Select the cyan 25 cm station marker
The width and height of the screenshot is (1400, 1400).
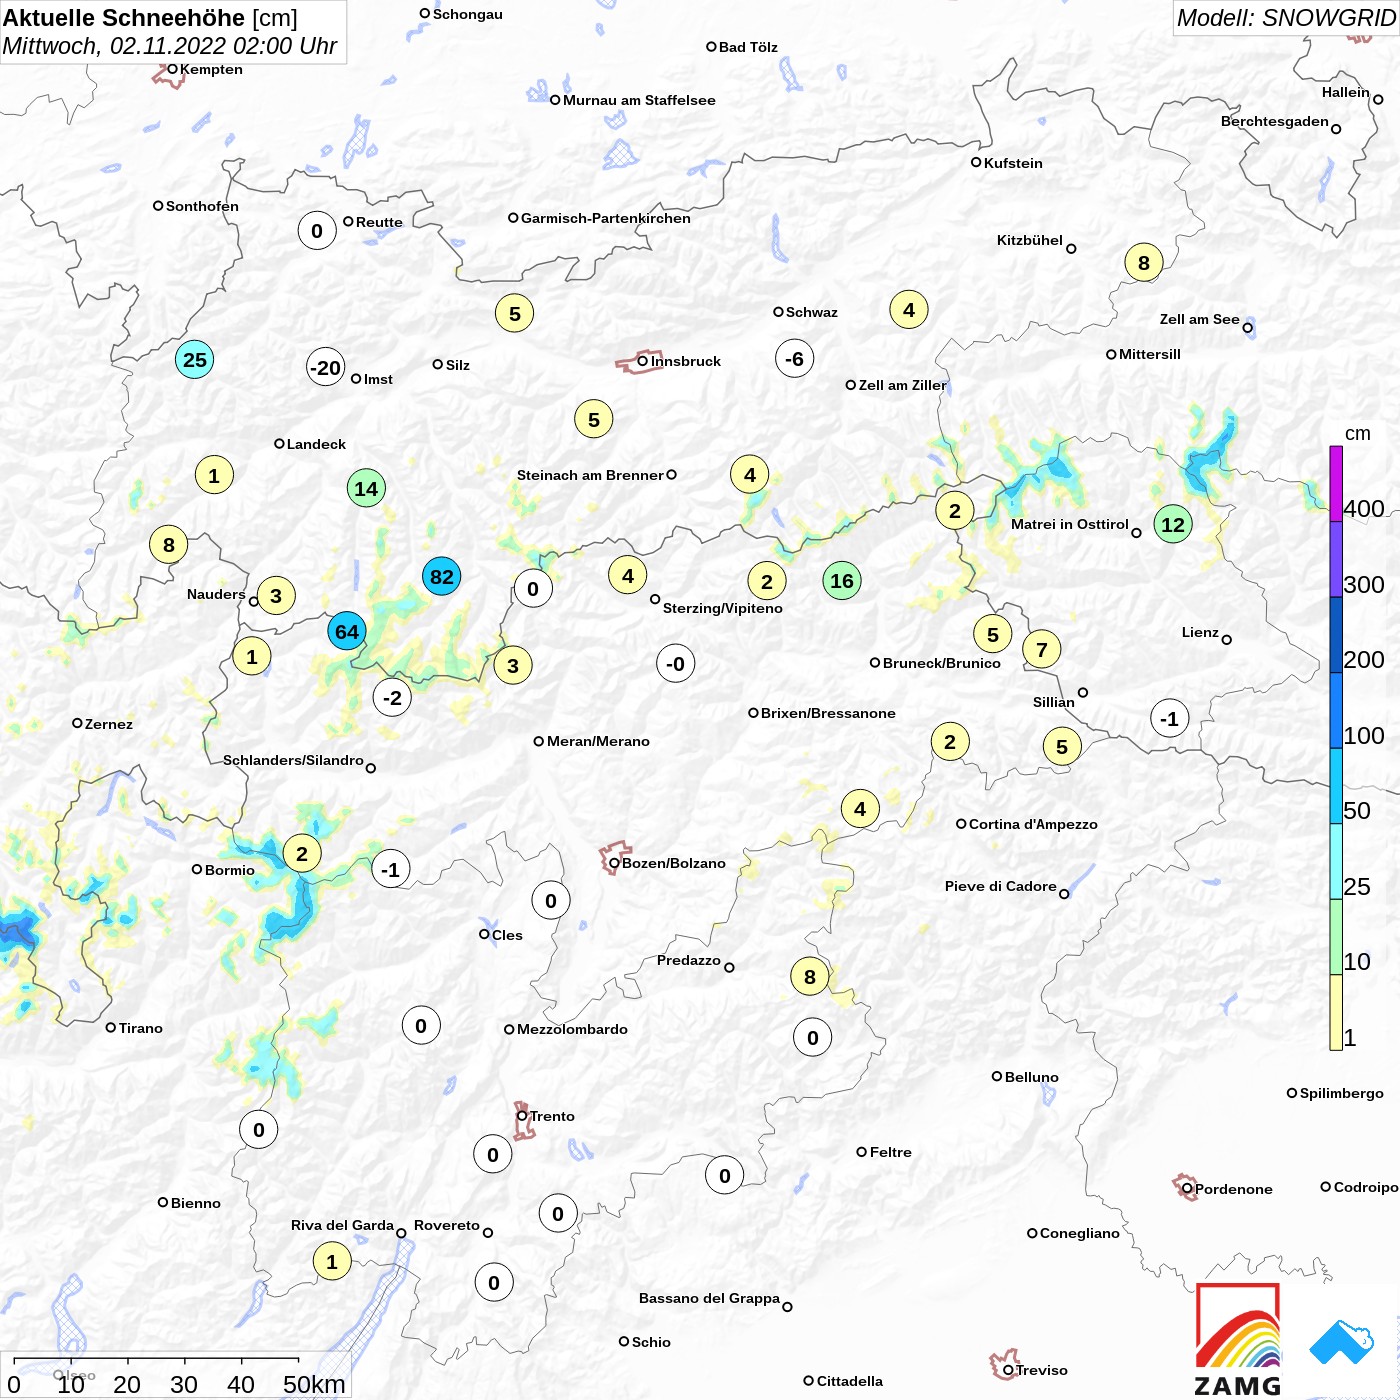pyautogui.click(x=195, y=360)
